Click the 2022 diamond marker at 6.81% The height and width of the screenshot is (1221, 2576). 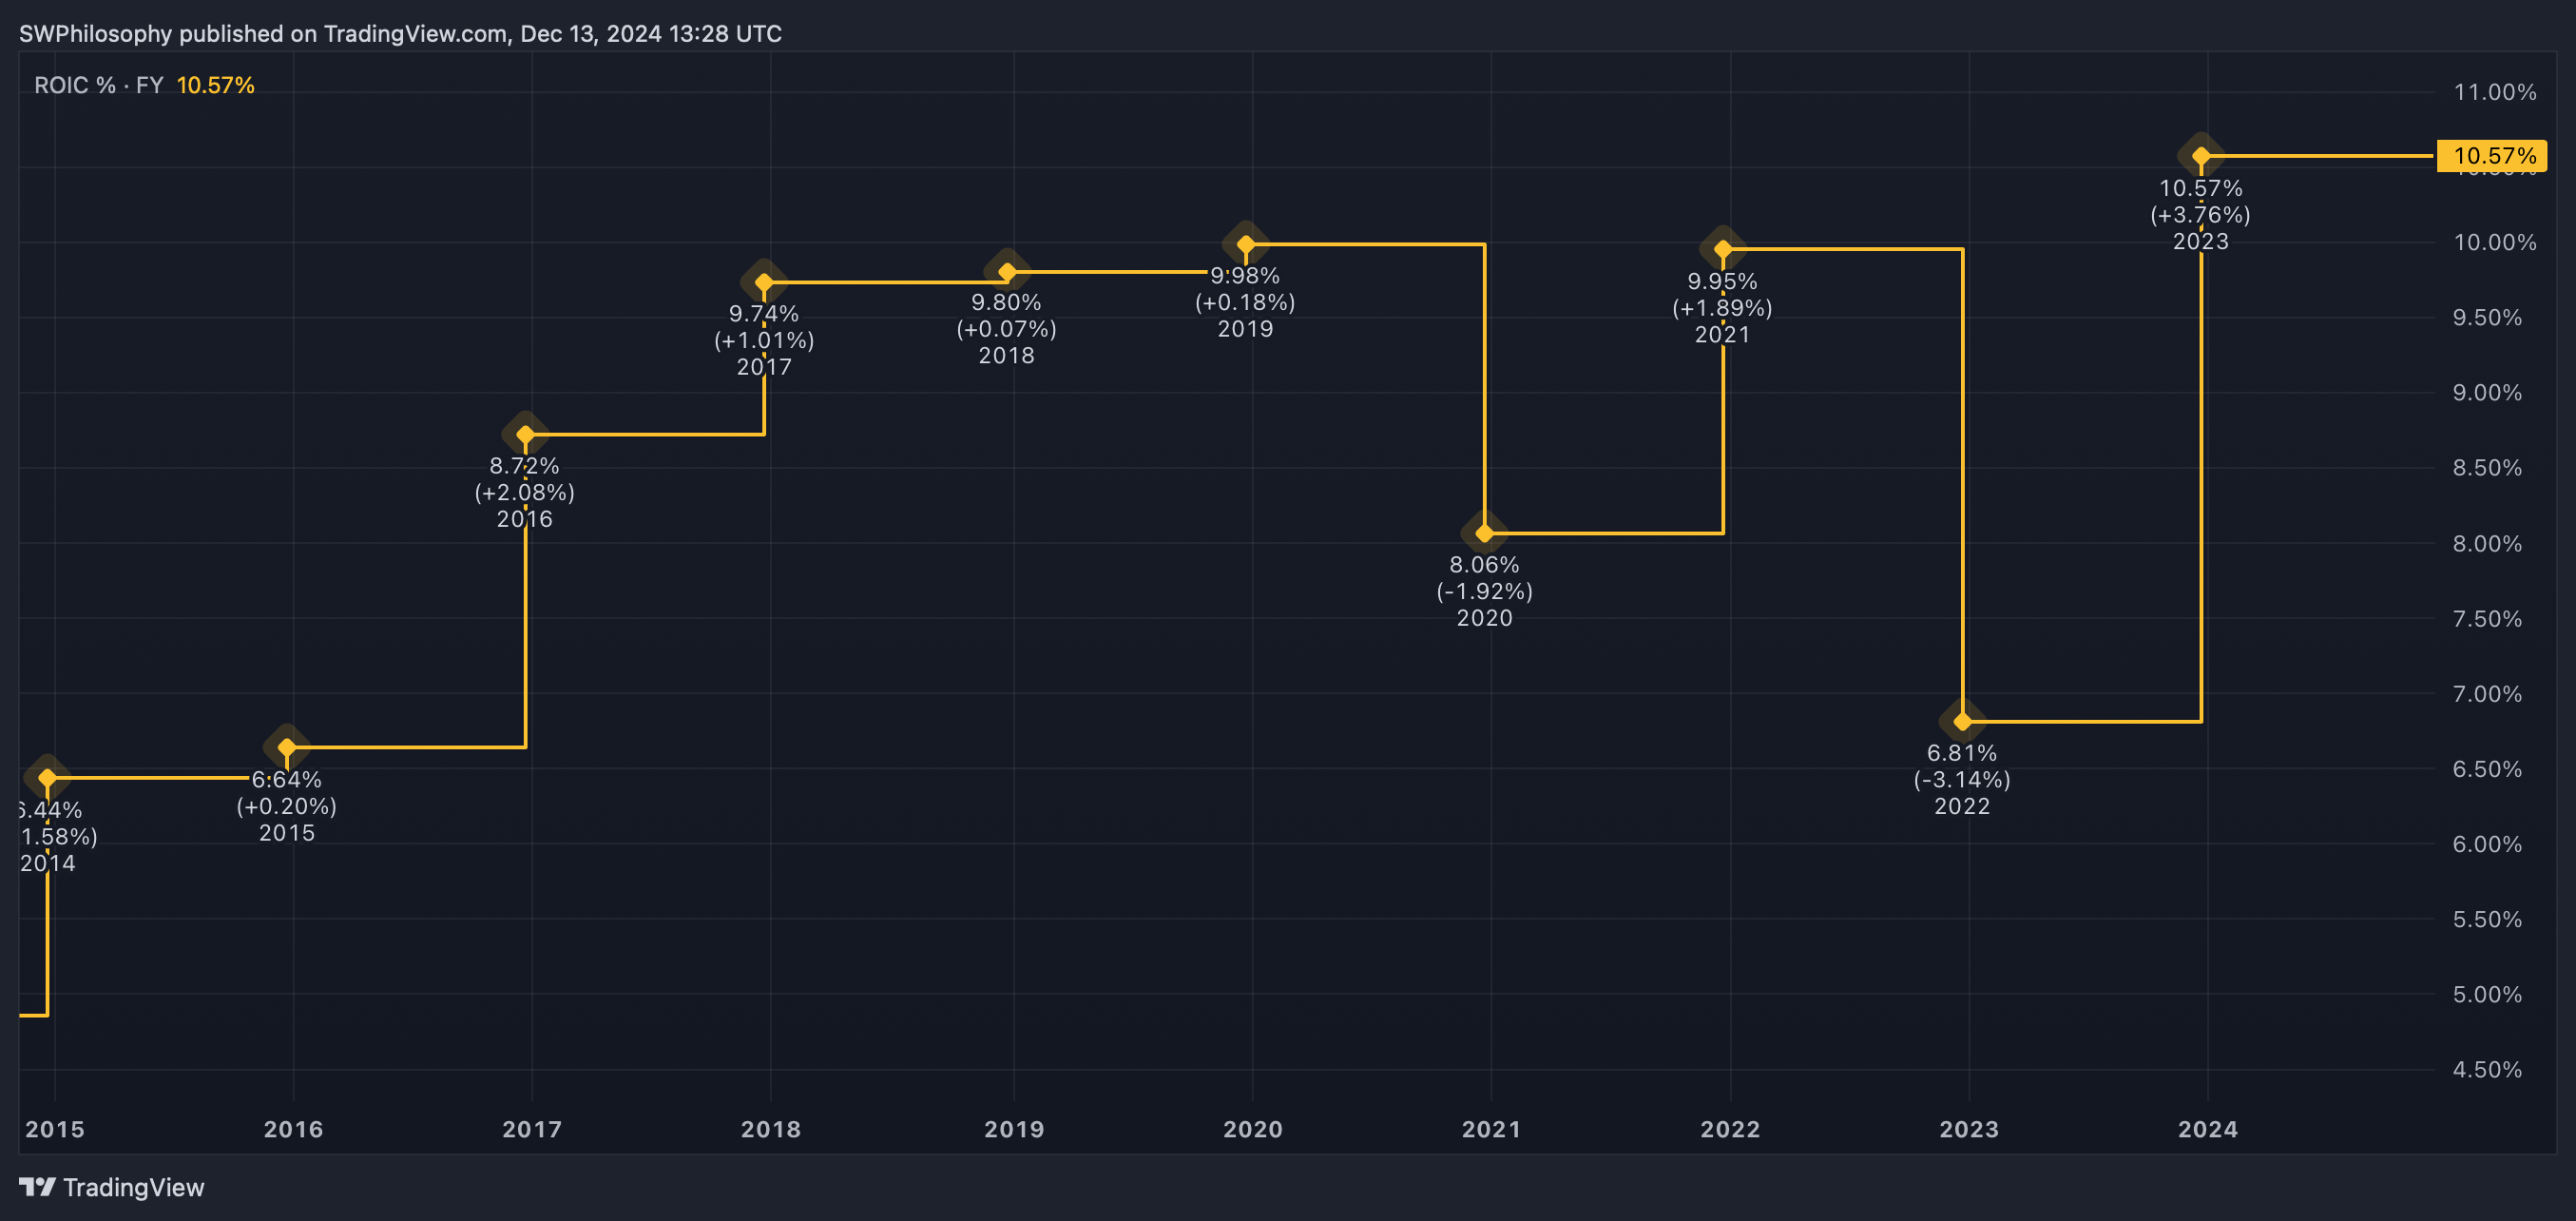click(1962, 721)
